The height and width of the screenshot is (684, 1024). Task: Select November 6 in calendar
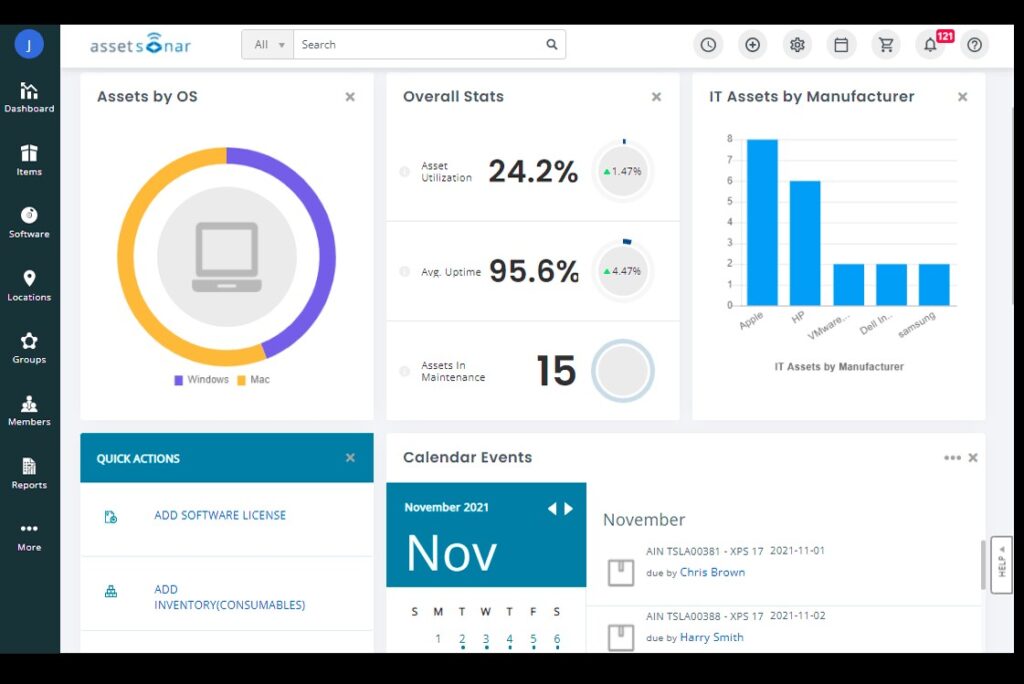pos(557,639)
